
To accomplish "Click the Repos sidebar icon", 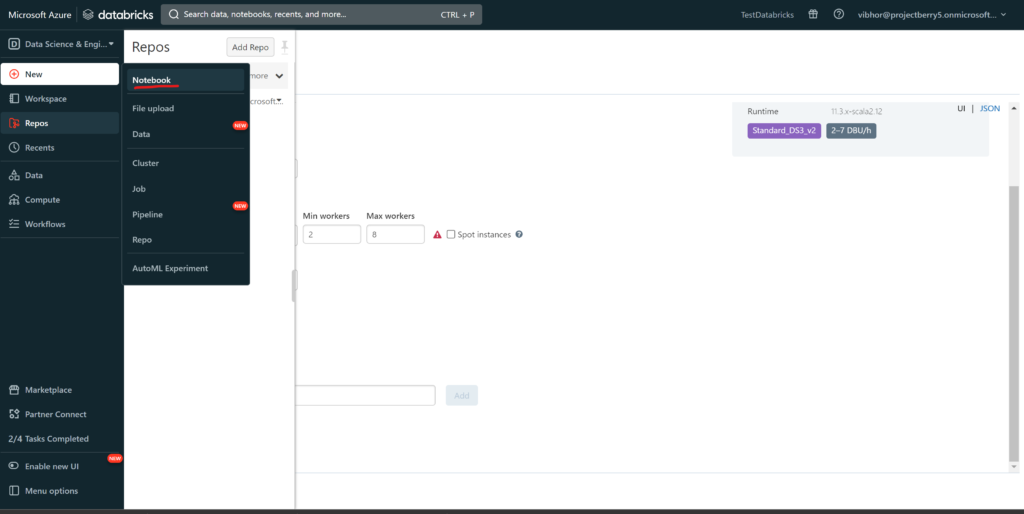I will point(14,123).
